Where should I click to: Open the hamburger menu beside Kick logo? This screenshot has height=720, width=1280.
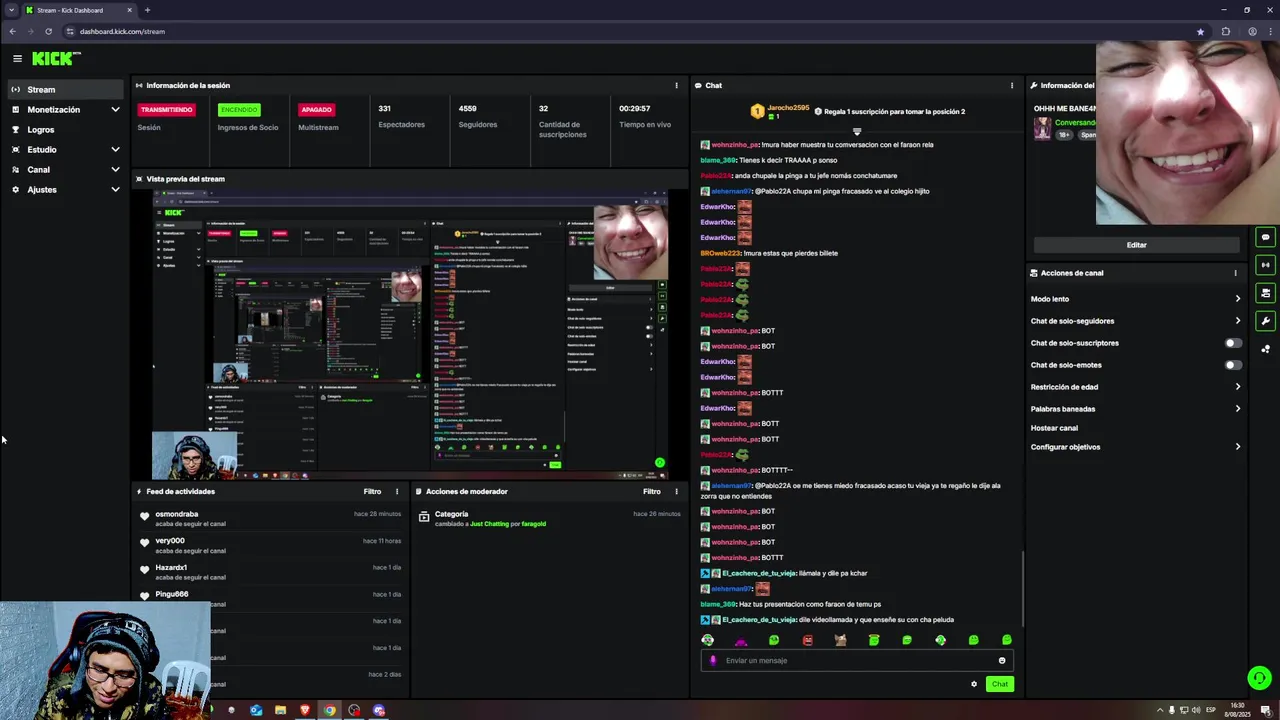pyautogui.click(x=17, y=59)
